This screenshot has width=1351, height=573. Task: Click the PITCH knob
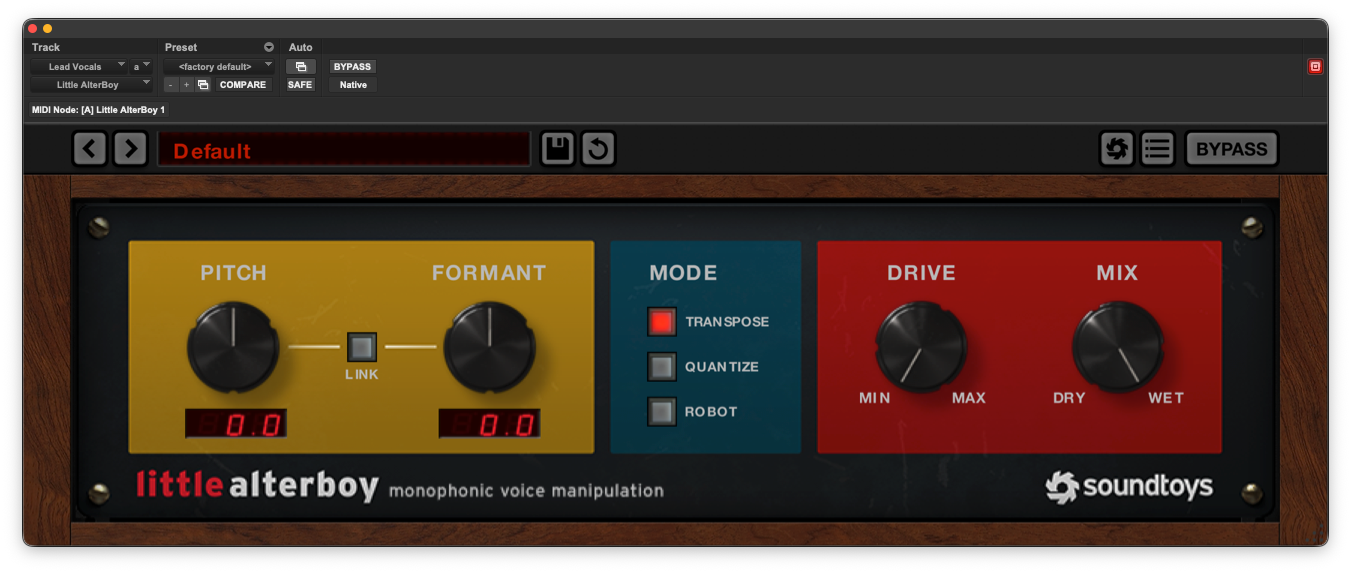[233, 347]
